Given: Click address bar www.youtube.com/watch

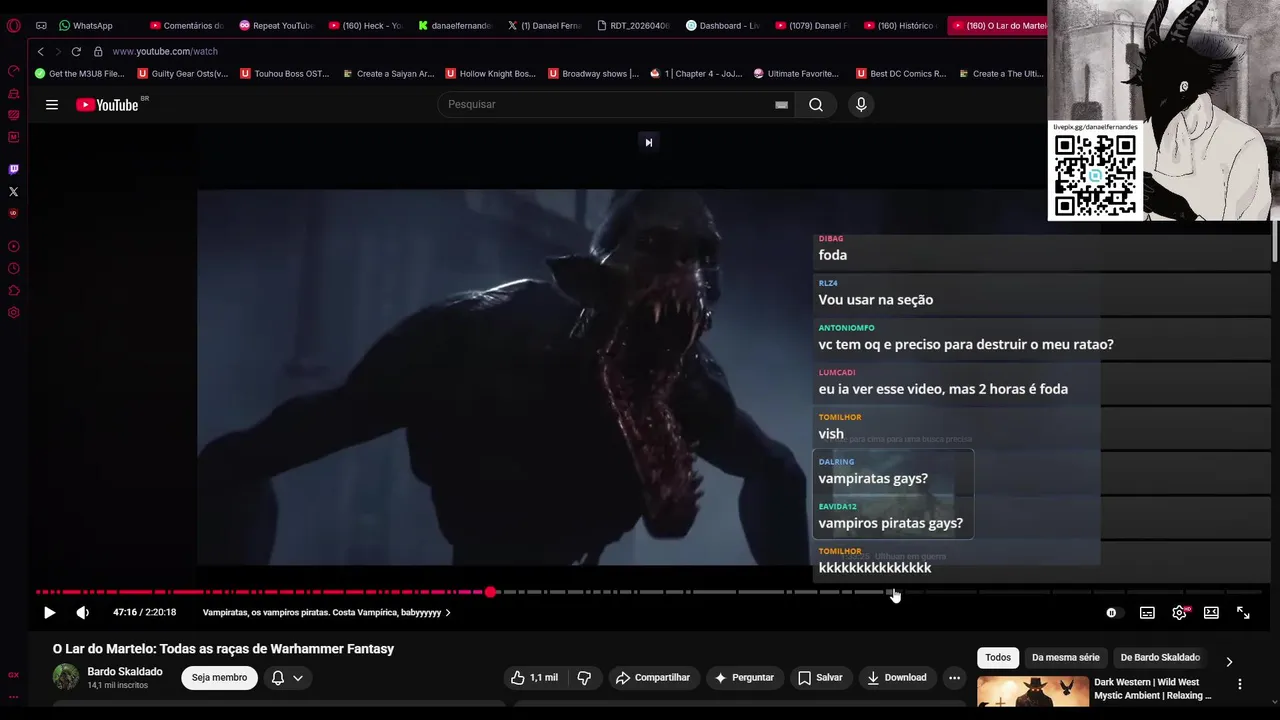Looking at the screenshot, I should tap(165, 51).
